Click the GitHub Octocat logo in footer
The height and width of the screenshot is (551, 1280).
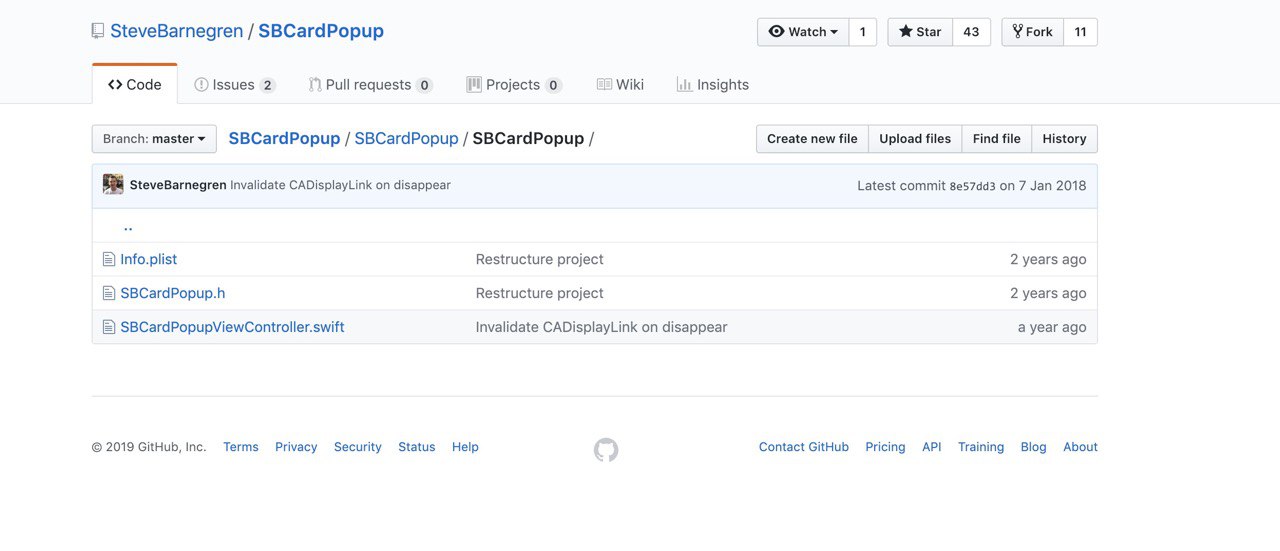click(606, 450)
